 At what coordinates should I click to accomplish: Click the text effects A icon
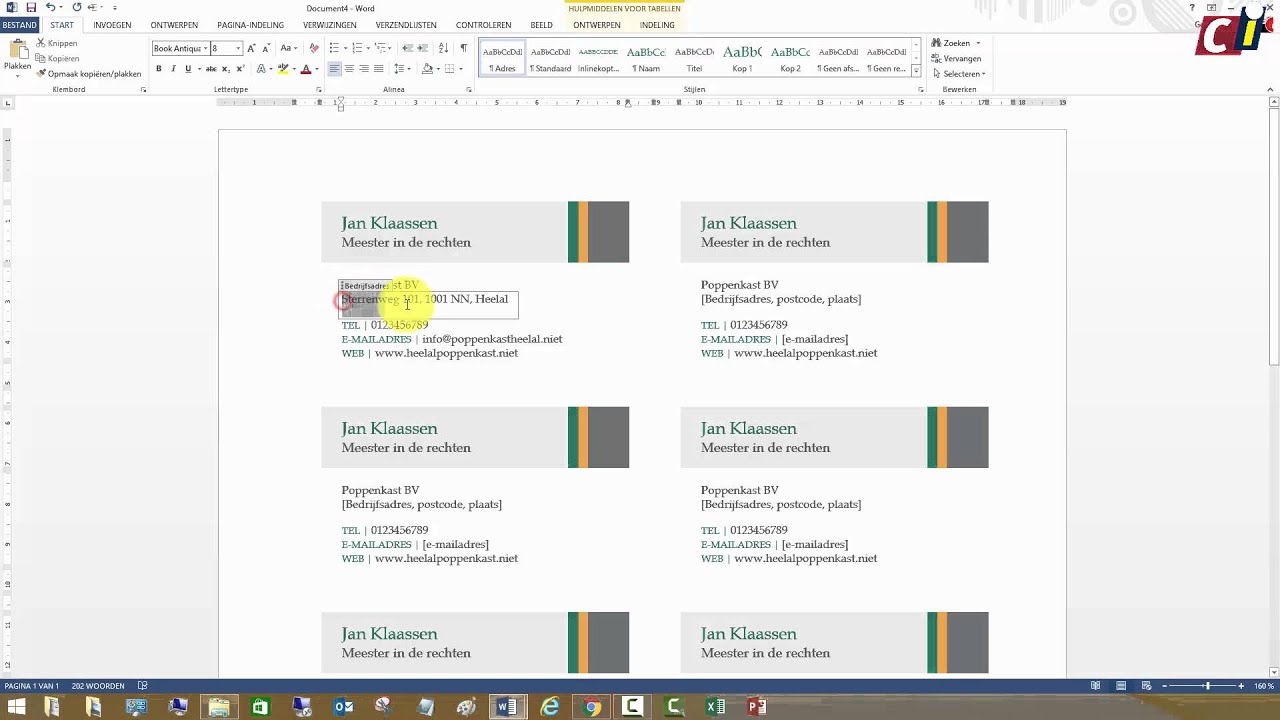coord(261,69)
